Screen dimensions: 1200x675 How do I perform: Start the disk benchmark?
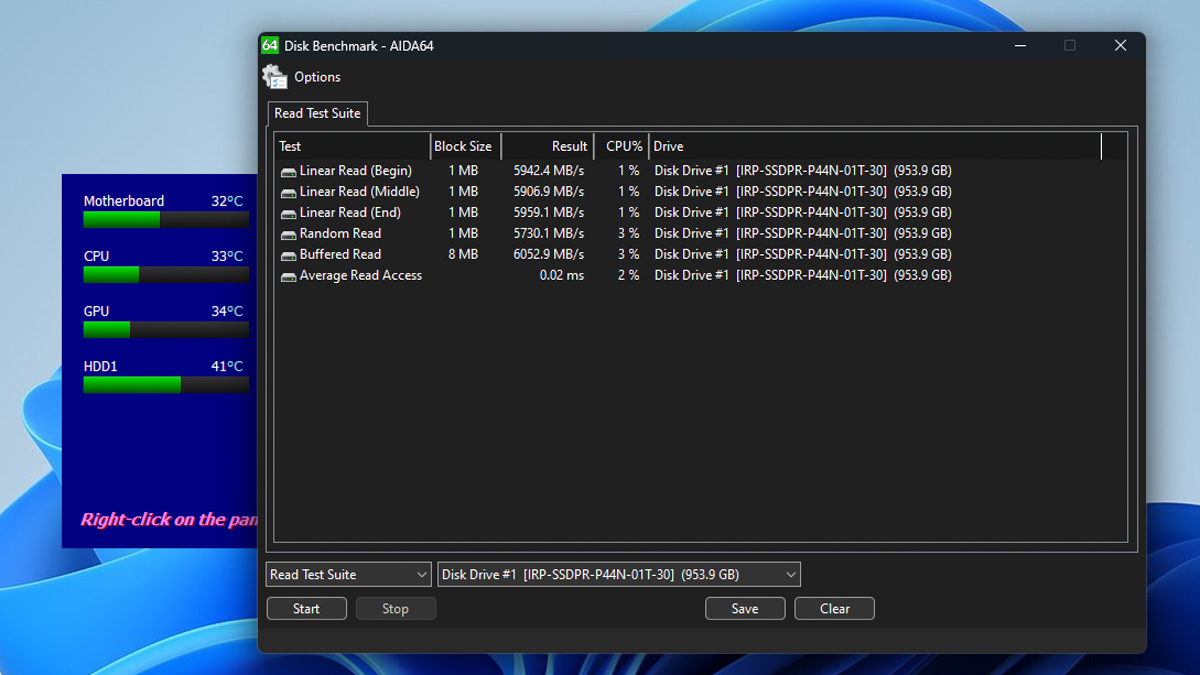click(307, 608)
